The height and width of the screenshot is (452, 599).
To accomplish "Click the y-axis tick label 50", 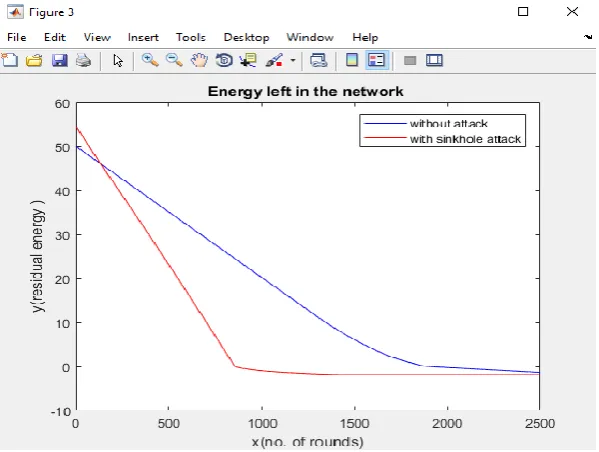I will [62, 148].
